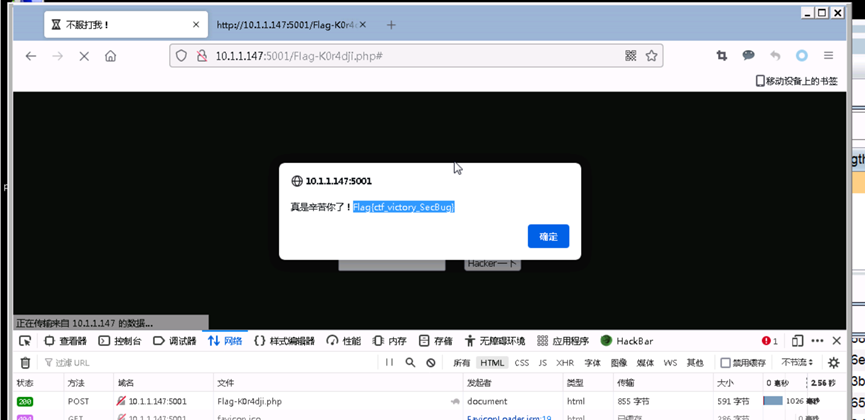This screenshot has width=865, height=420.
Task: Toggle the WS request filter
Action: coord(670,363)
